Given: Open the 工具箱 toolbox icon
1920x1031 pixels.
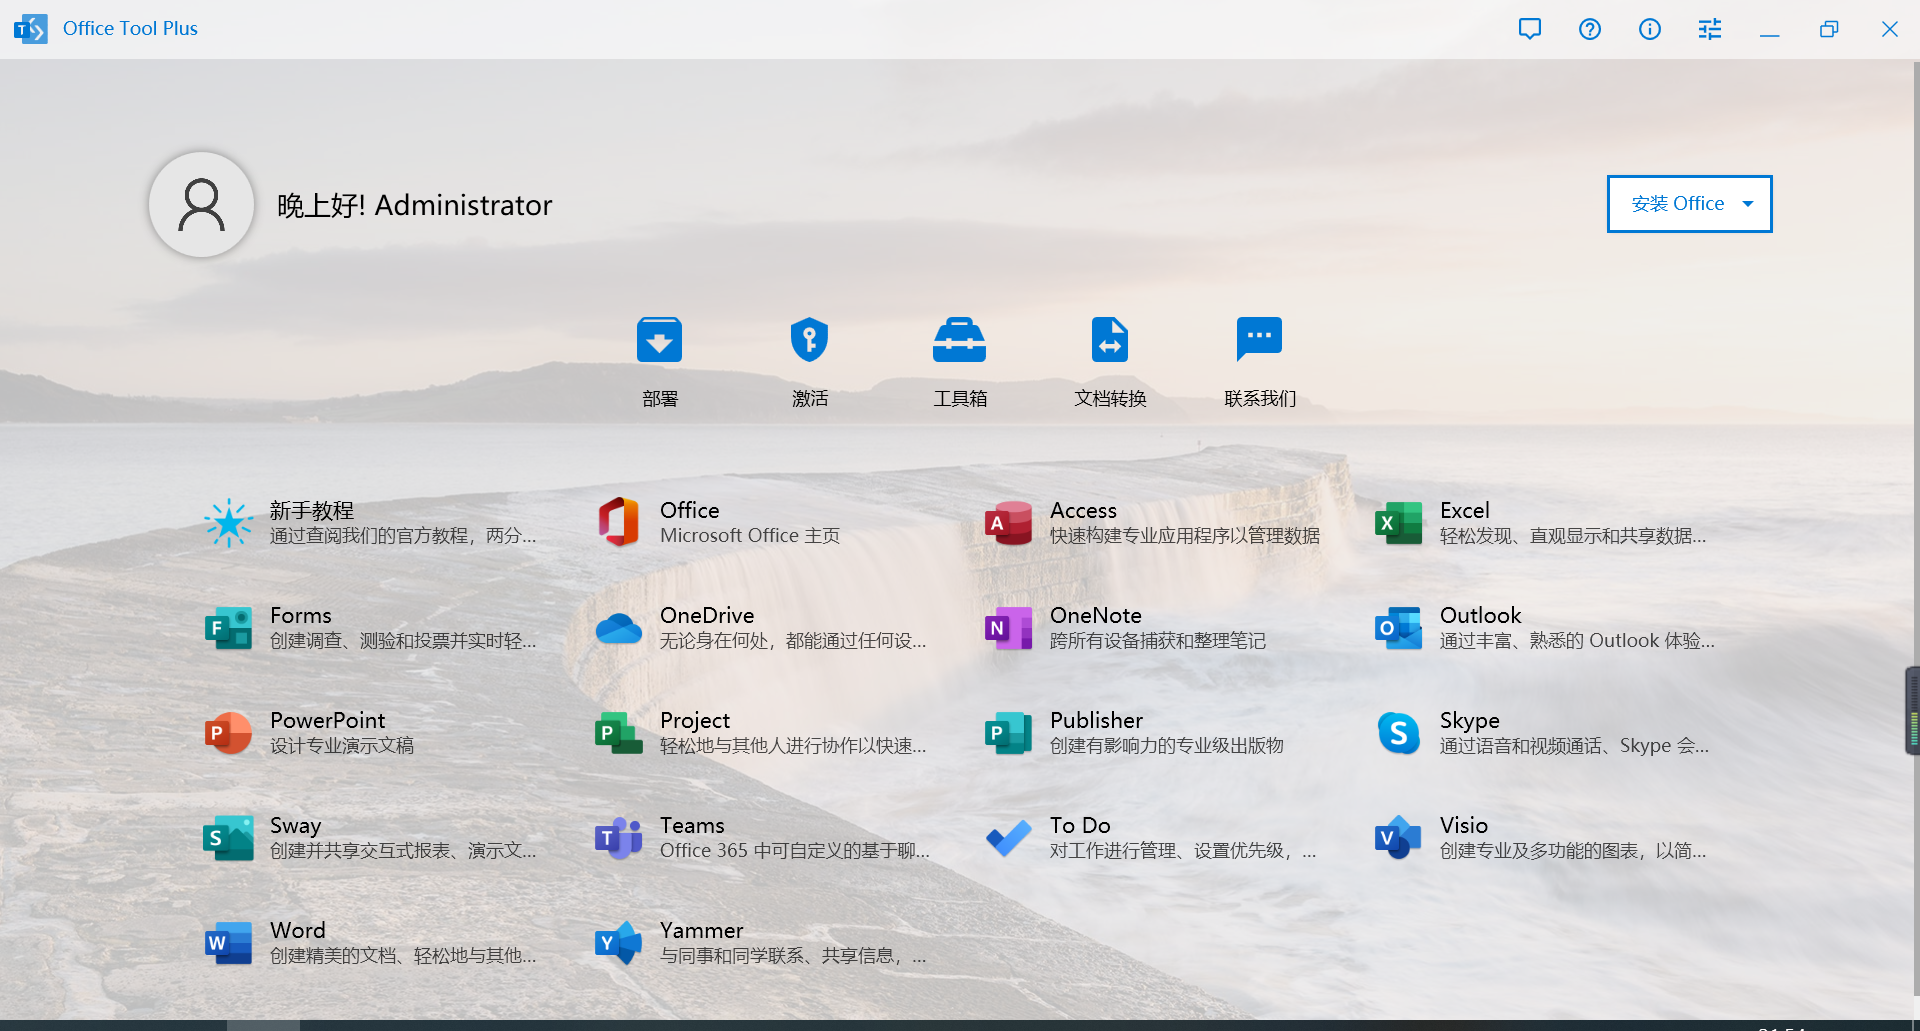Looking at the screenshot, I should [x=959, y=340].
